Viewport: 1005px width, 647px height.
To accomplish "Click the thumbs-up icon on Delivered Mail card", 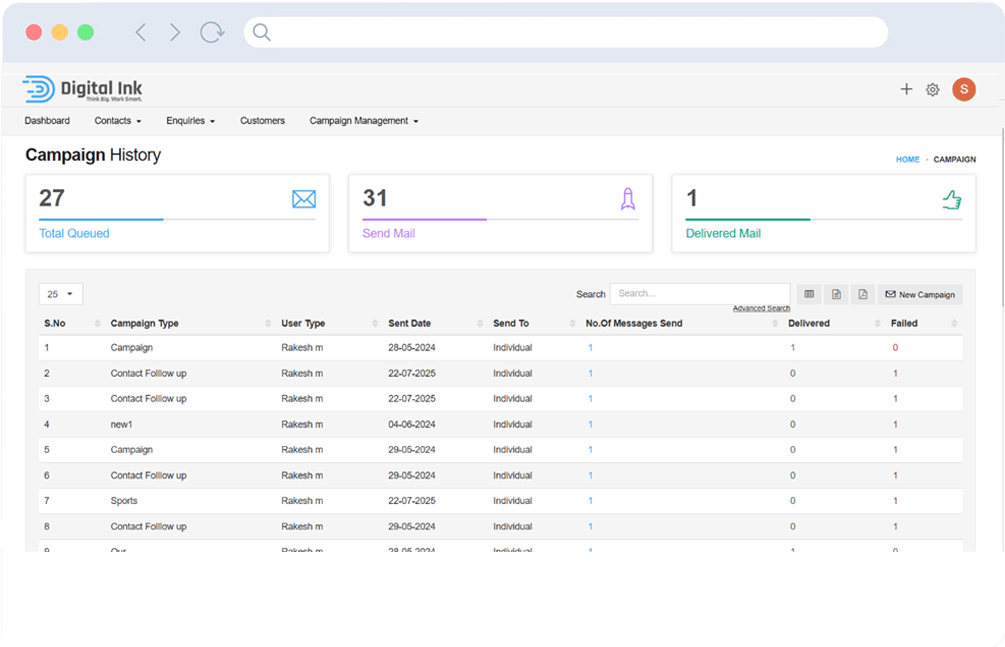I will (951, 200).
